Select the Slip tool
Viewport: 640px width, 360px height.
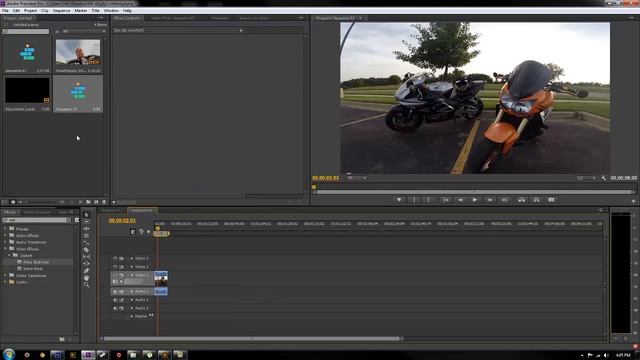coord(87,257)
